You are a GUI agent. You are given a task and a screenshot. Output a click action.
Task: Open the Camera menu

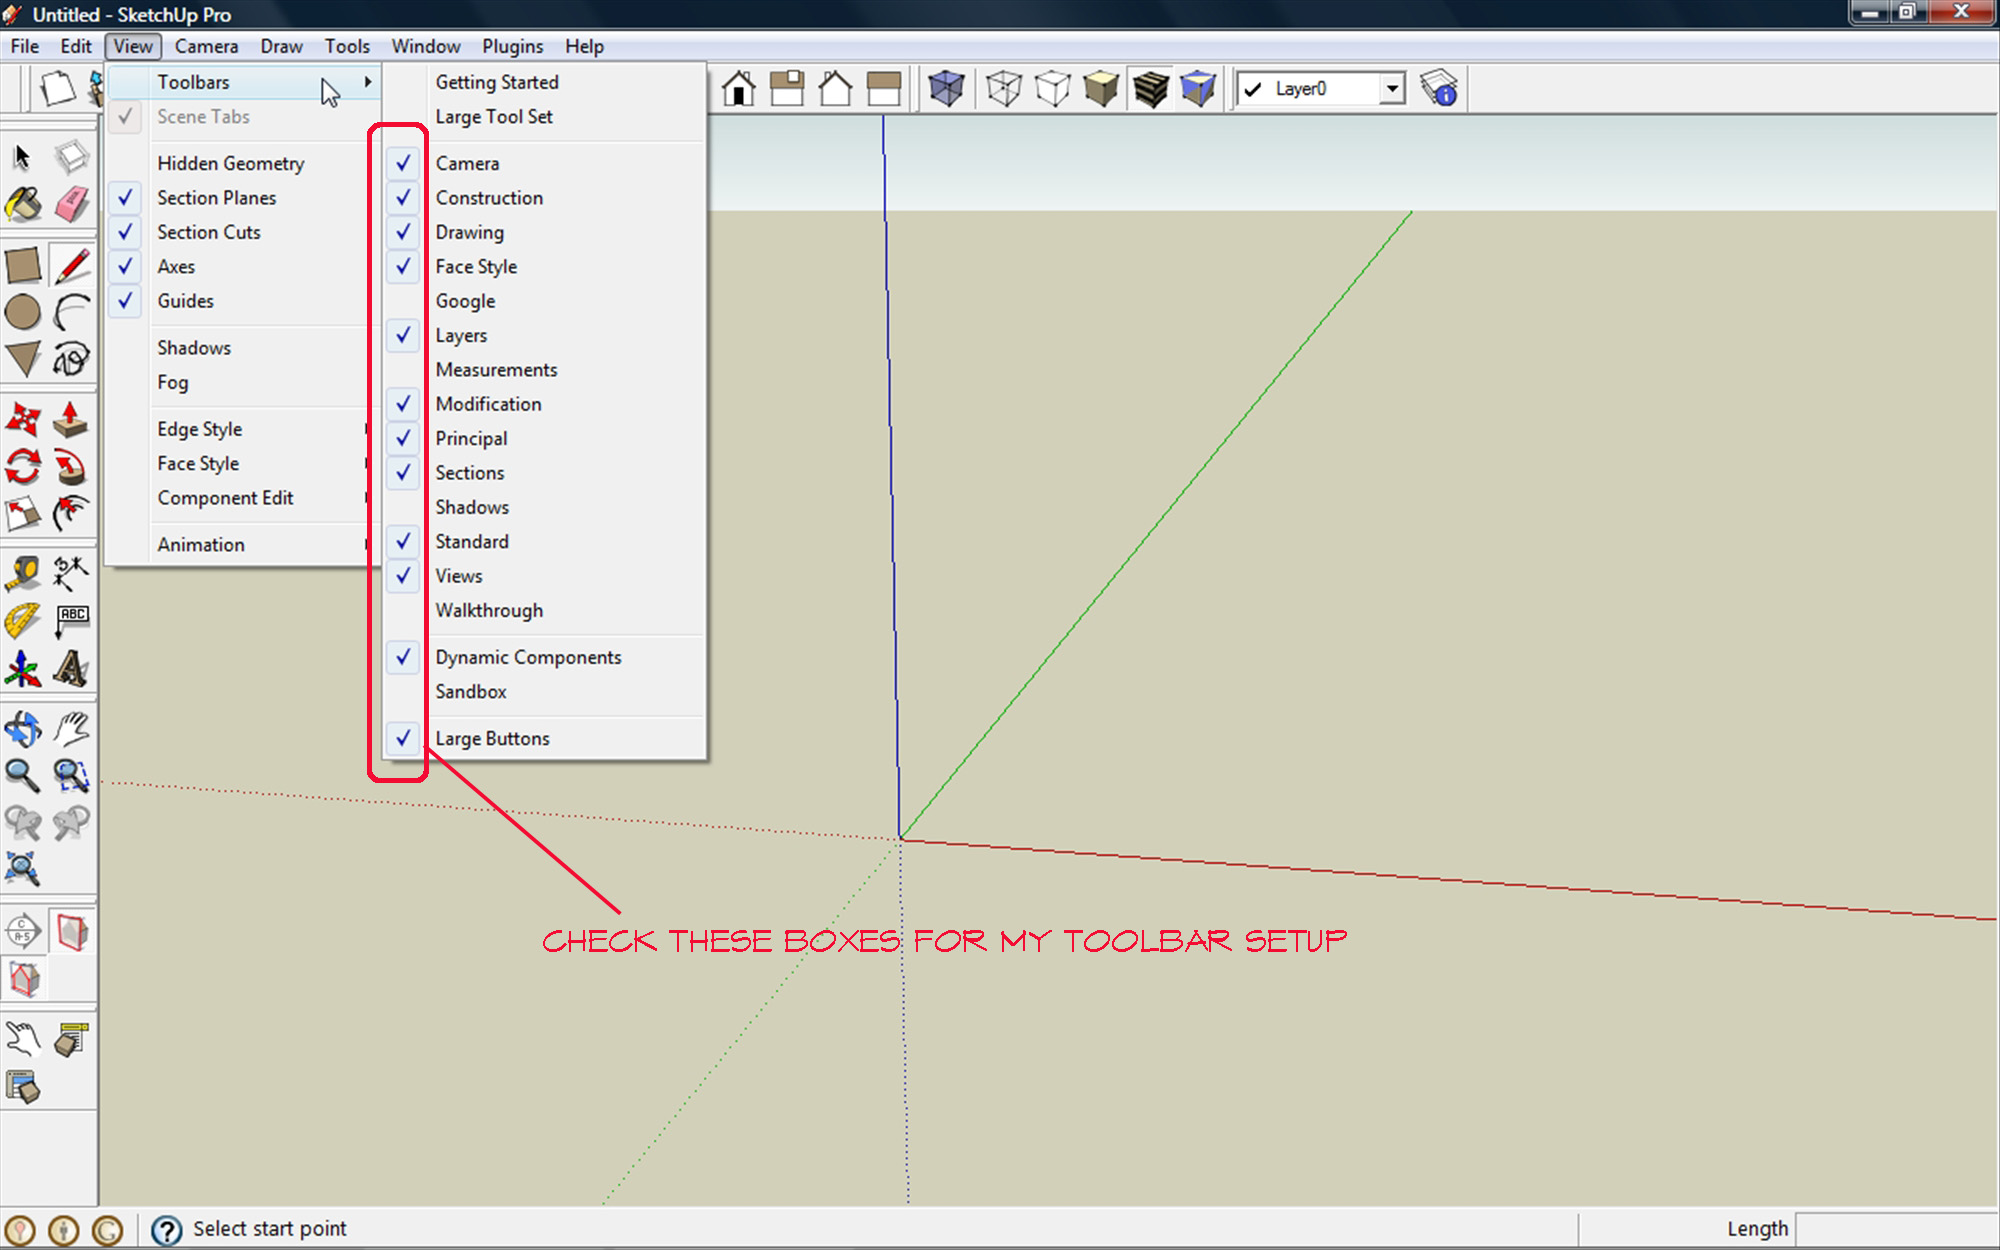(x=206, y=46)
